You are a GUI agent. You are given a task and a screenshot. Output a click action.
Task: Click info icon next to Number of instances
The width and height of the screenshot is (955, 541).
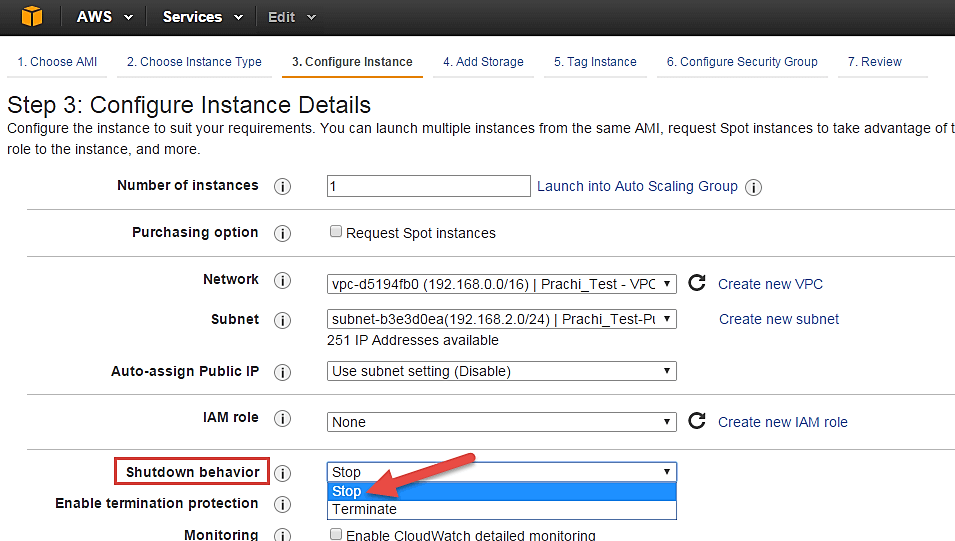tap(283, 187)
